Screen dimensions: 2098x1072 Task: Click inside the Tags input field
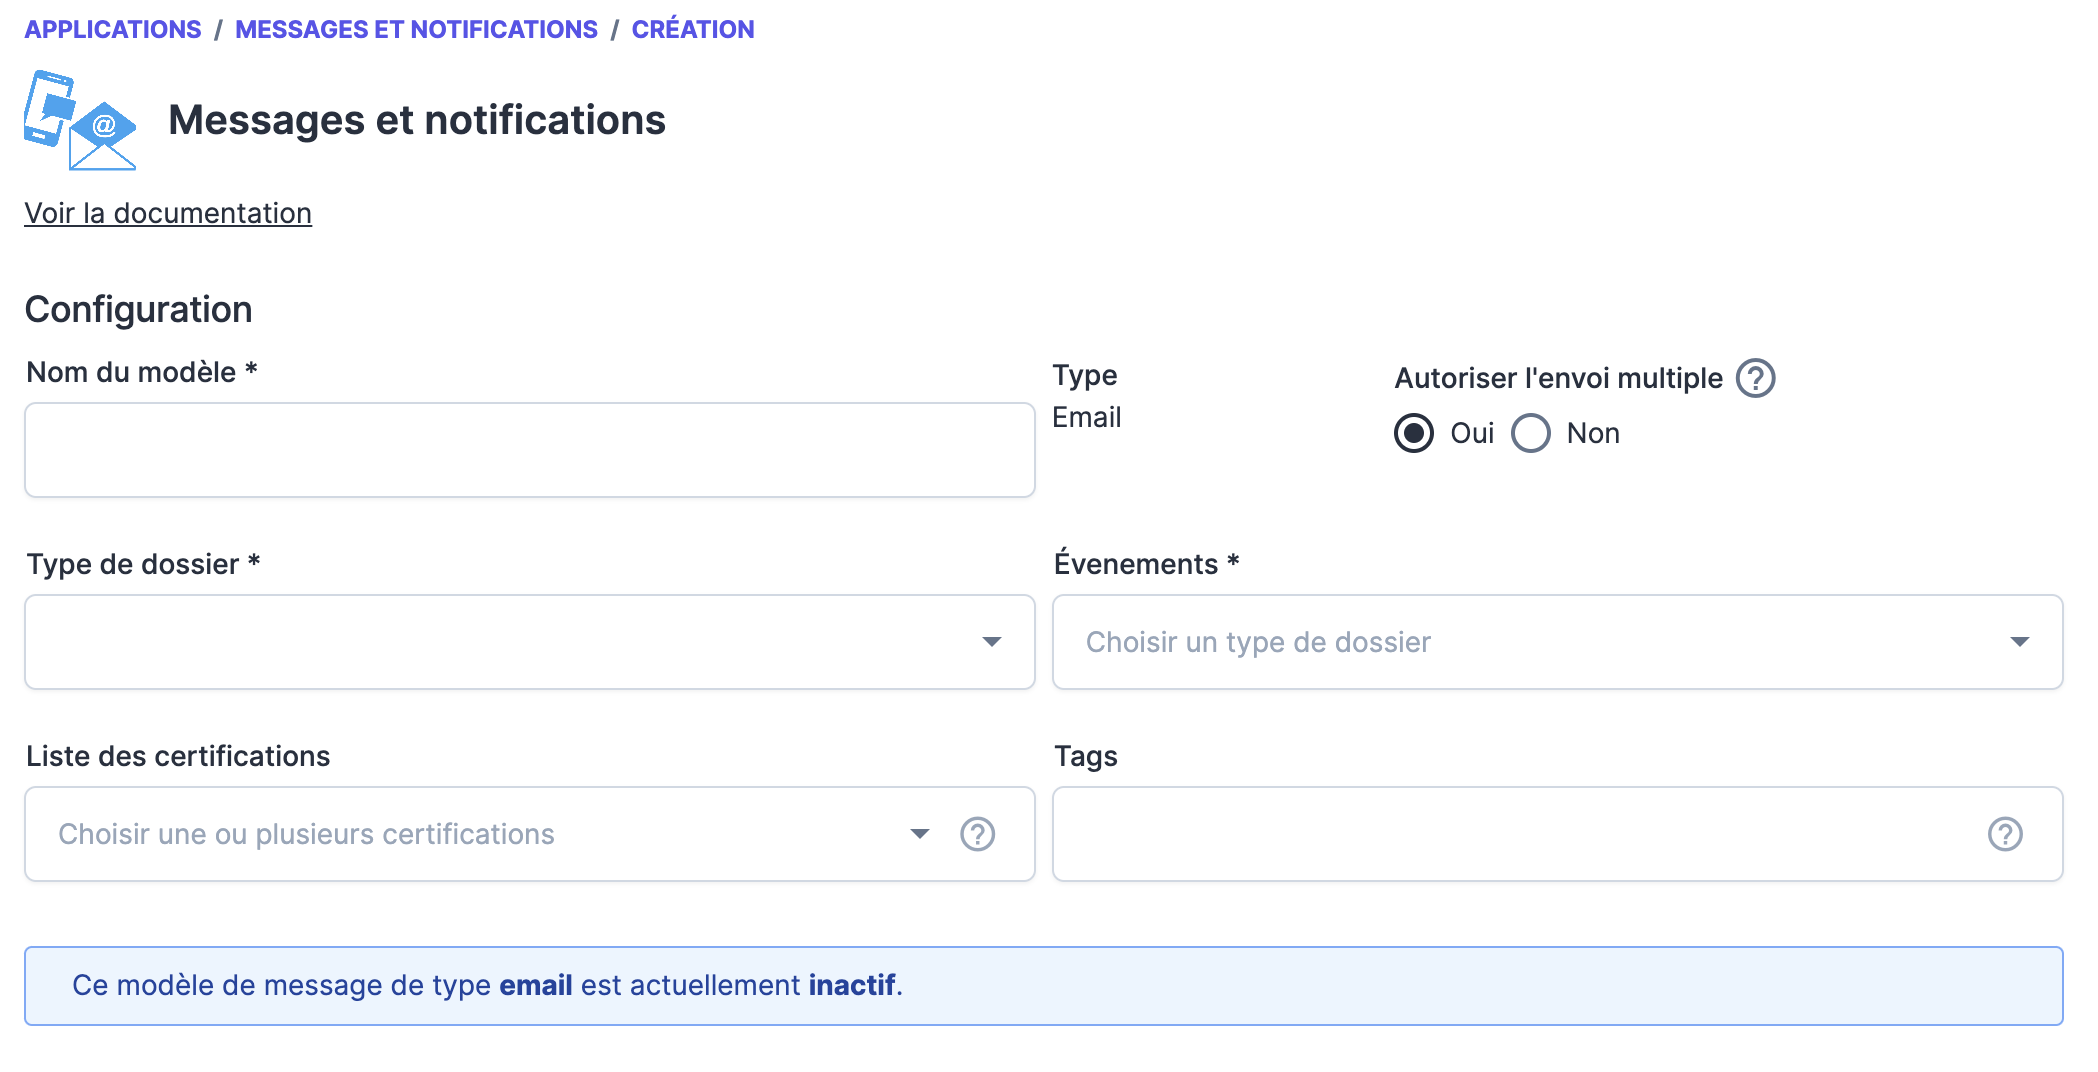(1510, 834)
